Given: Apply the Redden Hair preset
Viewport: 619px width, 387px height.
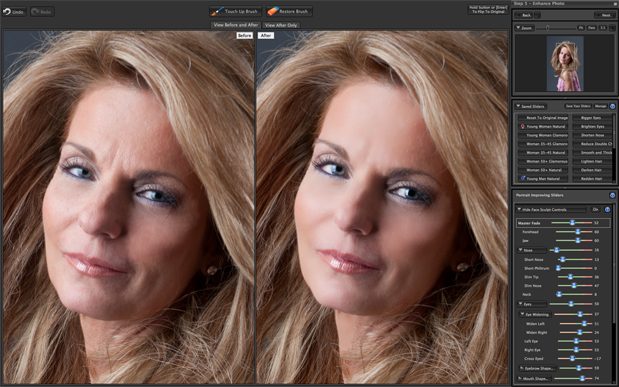Looking at the screenshot, I should (x=591, y=178).
